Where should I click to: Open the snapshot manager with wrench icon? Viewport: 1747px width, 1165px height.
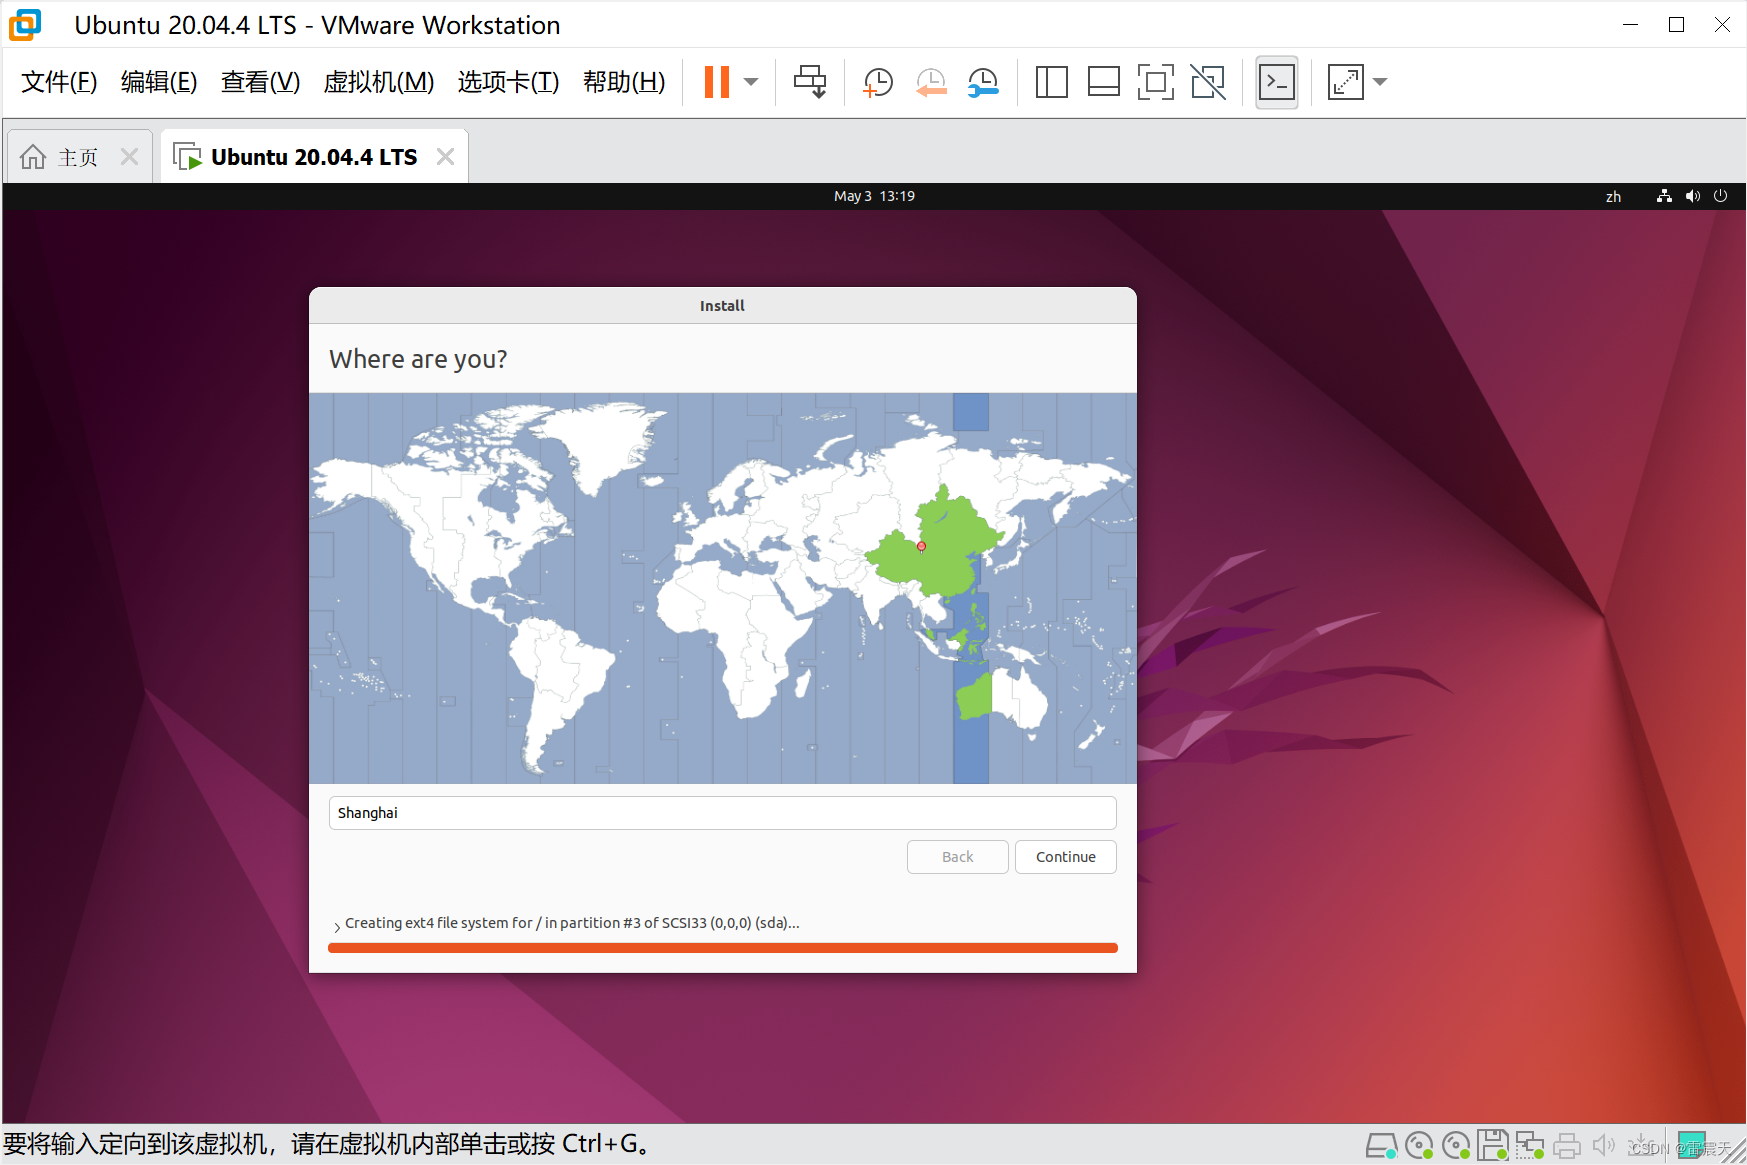983,82
